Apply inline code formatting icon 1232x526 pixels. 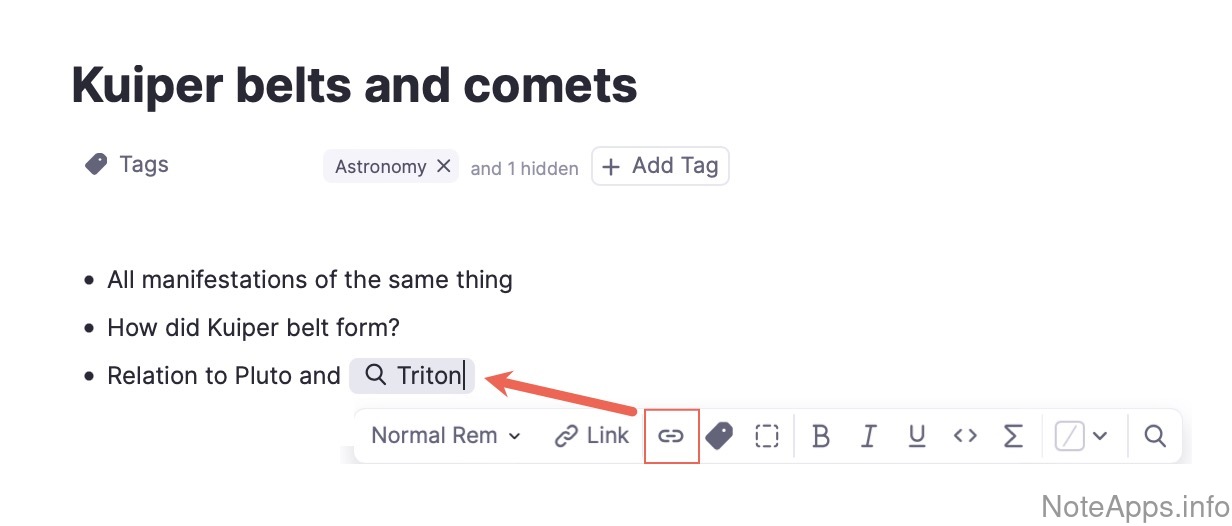click(x=965, y=436)
